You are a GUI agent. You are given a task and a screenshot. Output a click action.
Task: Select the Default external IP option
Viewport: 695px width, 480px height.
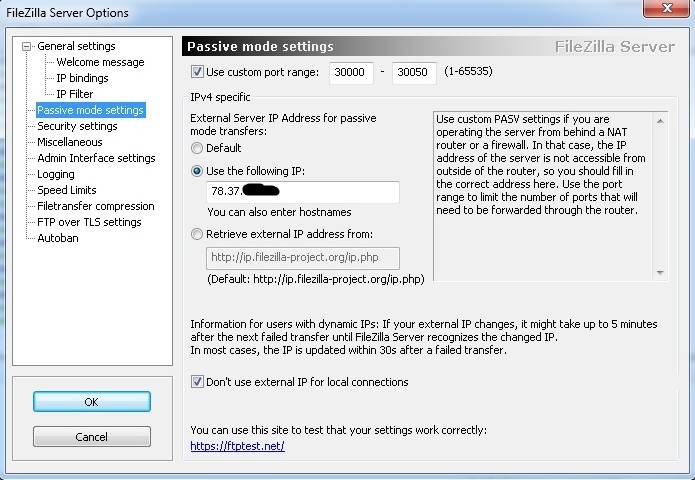(197, 148)
